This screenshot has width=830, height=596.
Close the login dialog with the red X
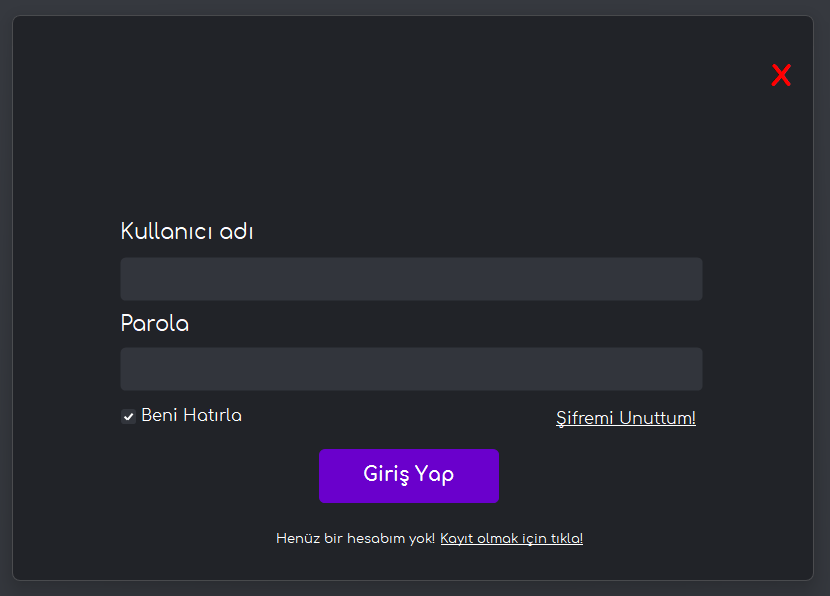click(x=781, y=75)
